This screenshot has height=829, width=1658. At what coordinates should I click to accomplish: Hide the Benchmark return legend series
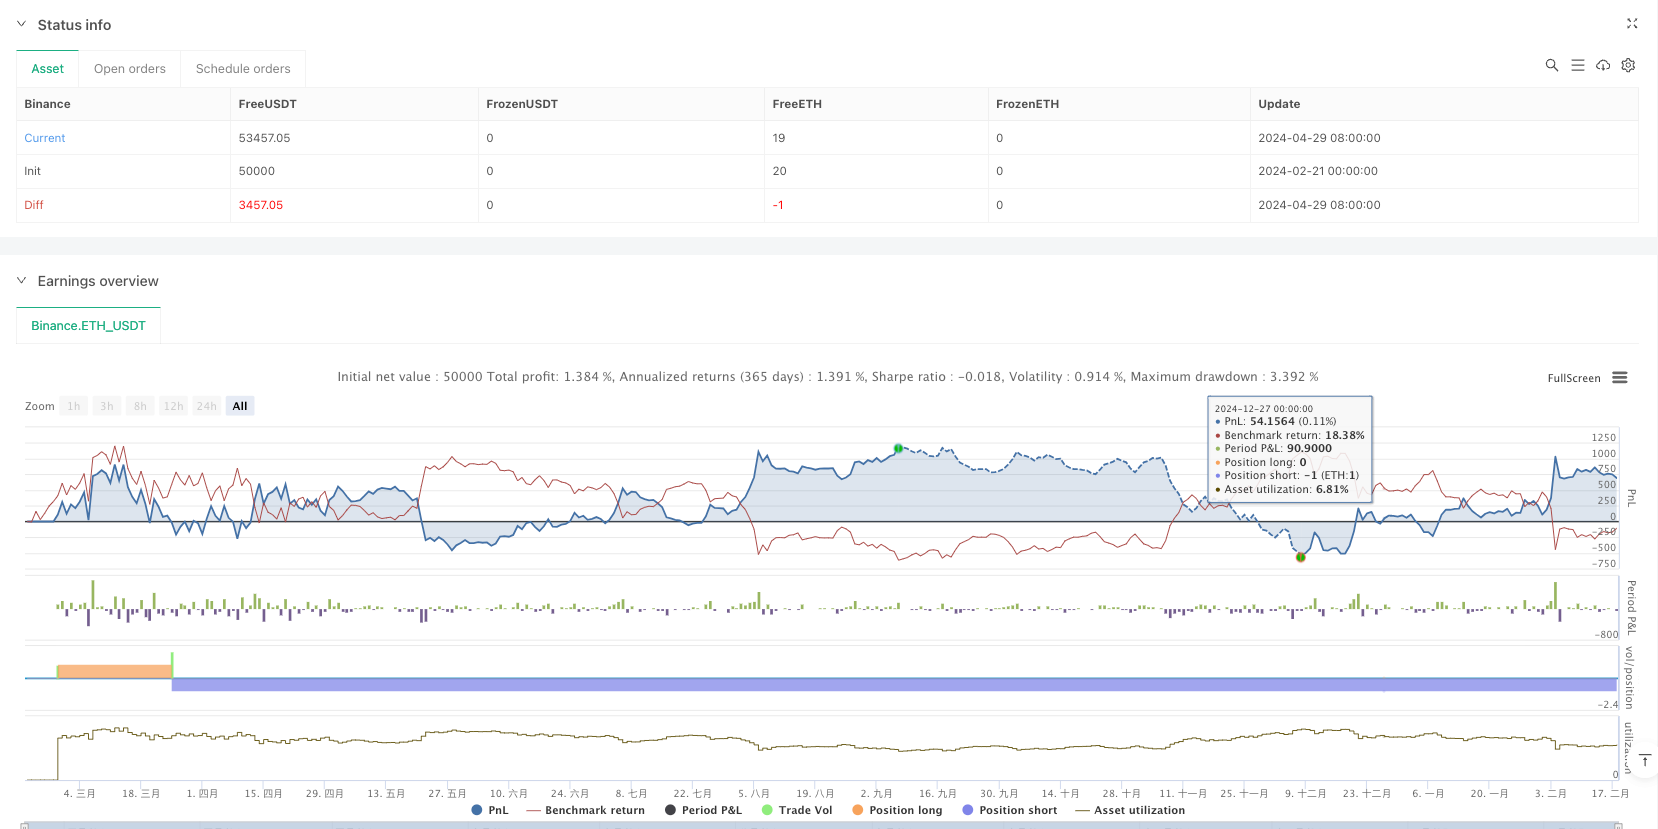tap(585, 810)
